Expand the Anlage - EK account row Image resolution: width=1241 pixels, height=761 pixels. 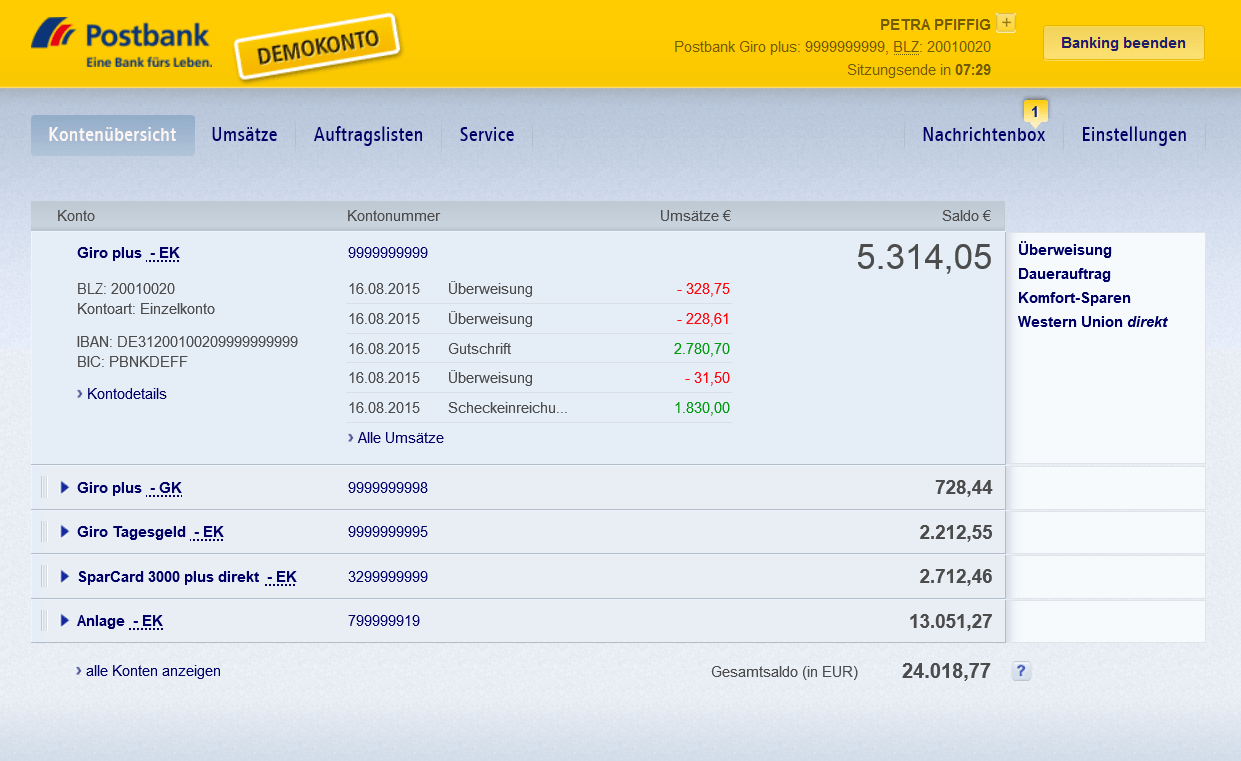pyautogui.click(x=65, y=621)
